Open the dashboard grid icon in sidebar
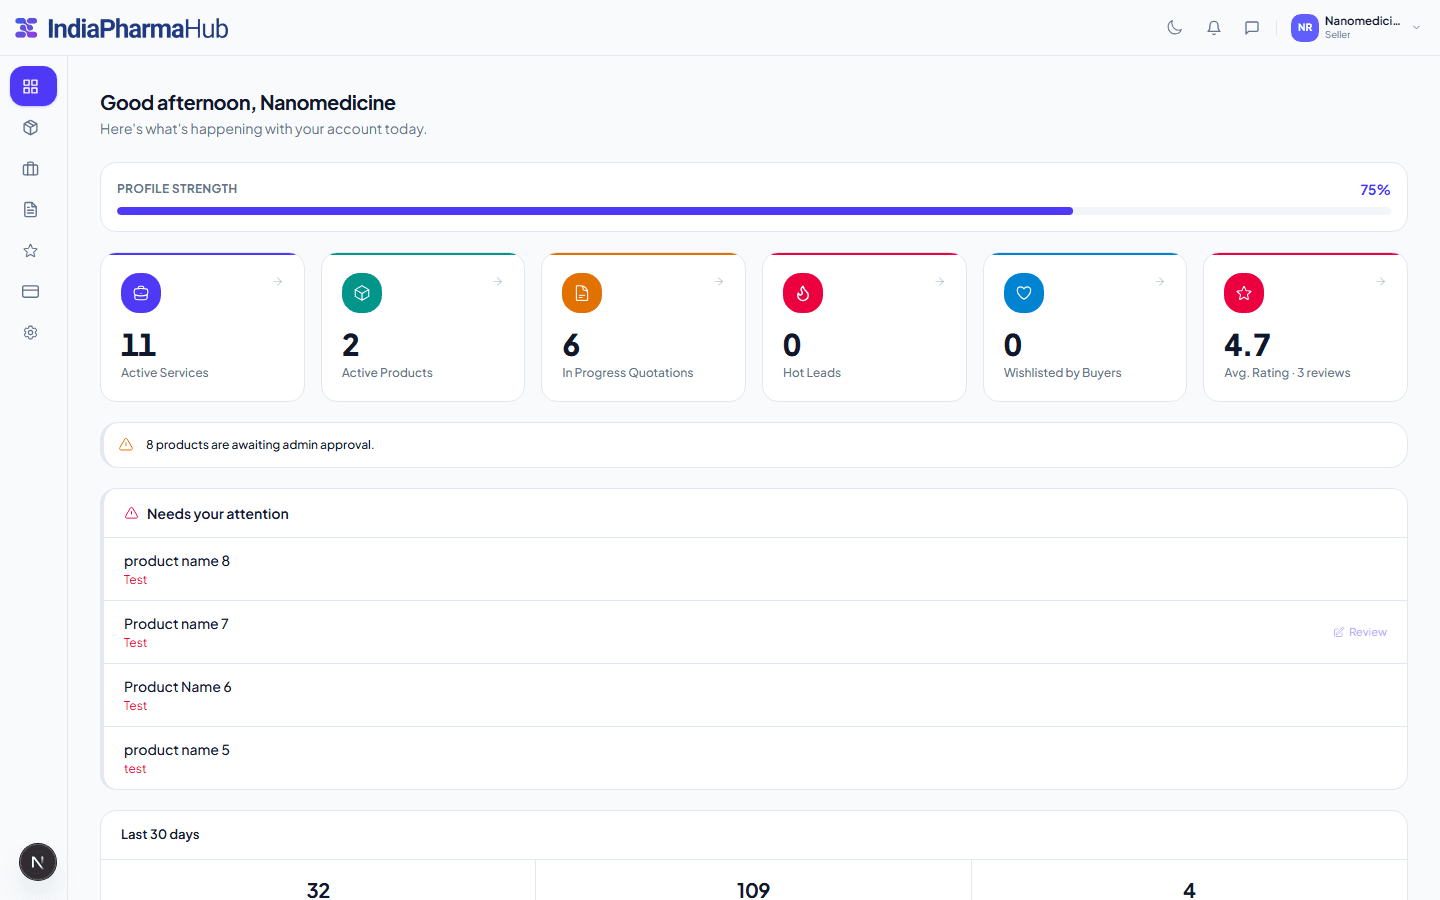 point(33,86)
